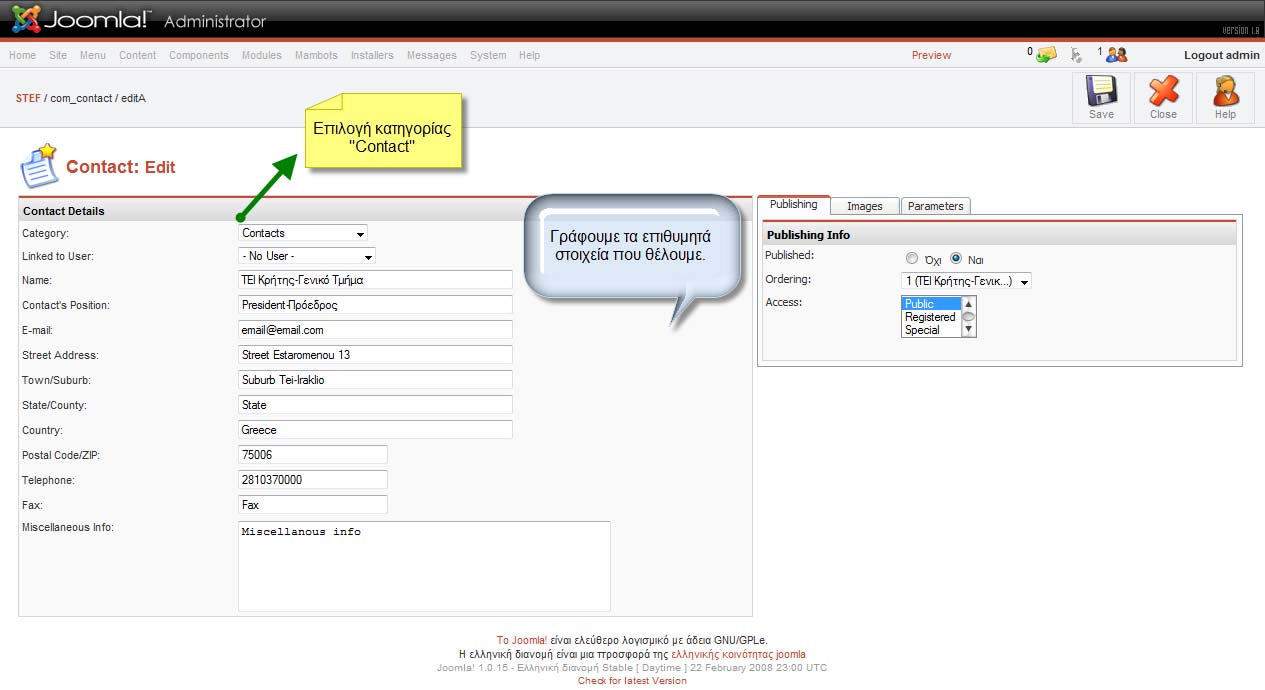This screenshot has width=1265, height=690.
Task: Open the Modules menu
Action: coord(262,55)
